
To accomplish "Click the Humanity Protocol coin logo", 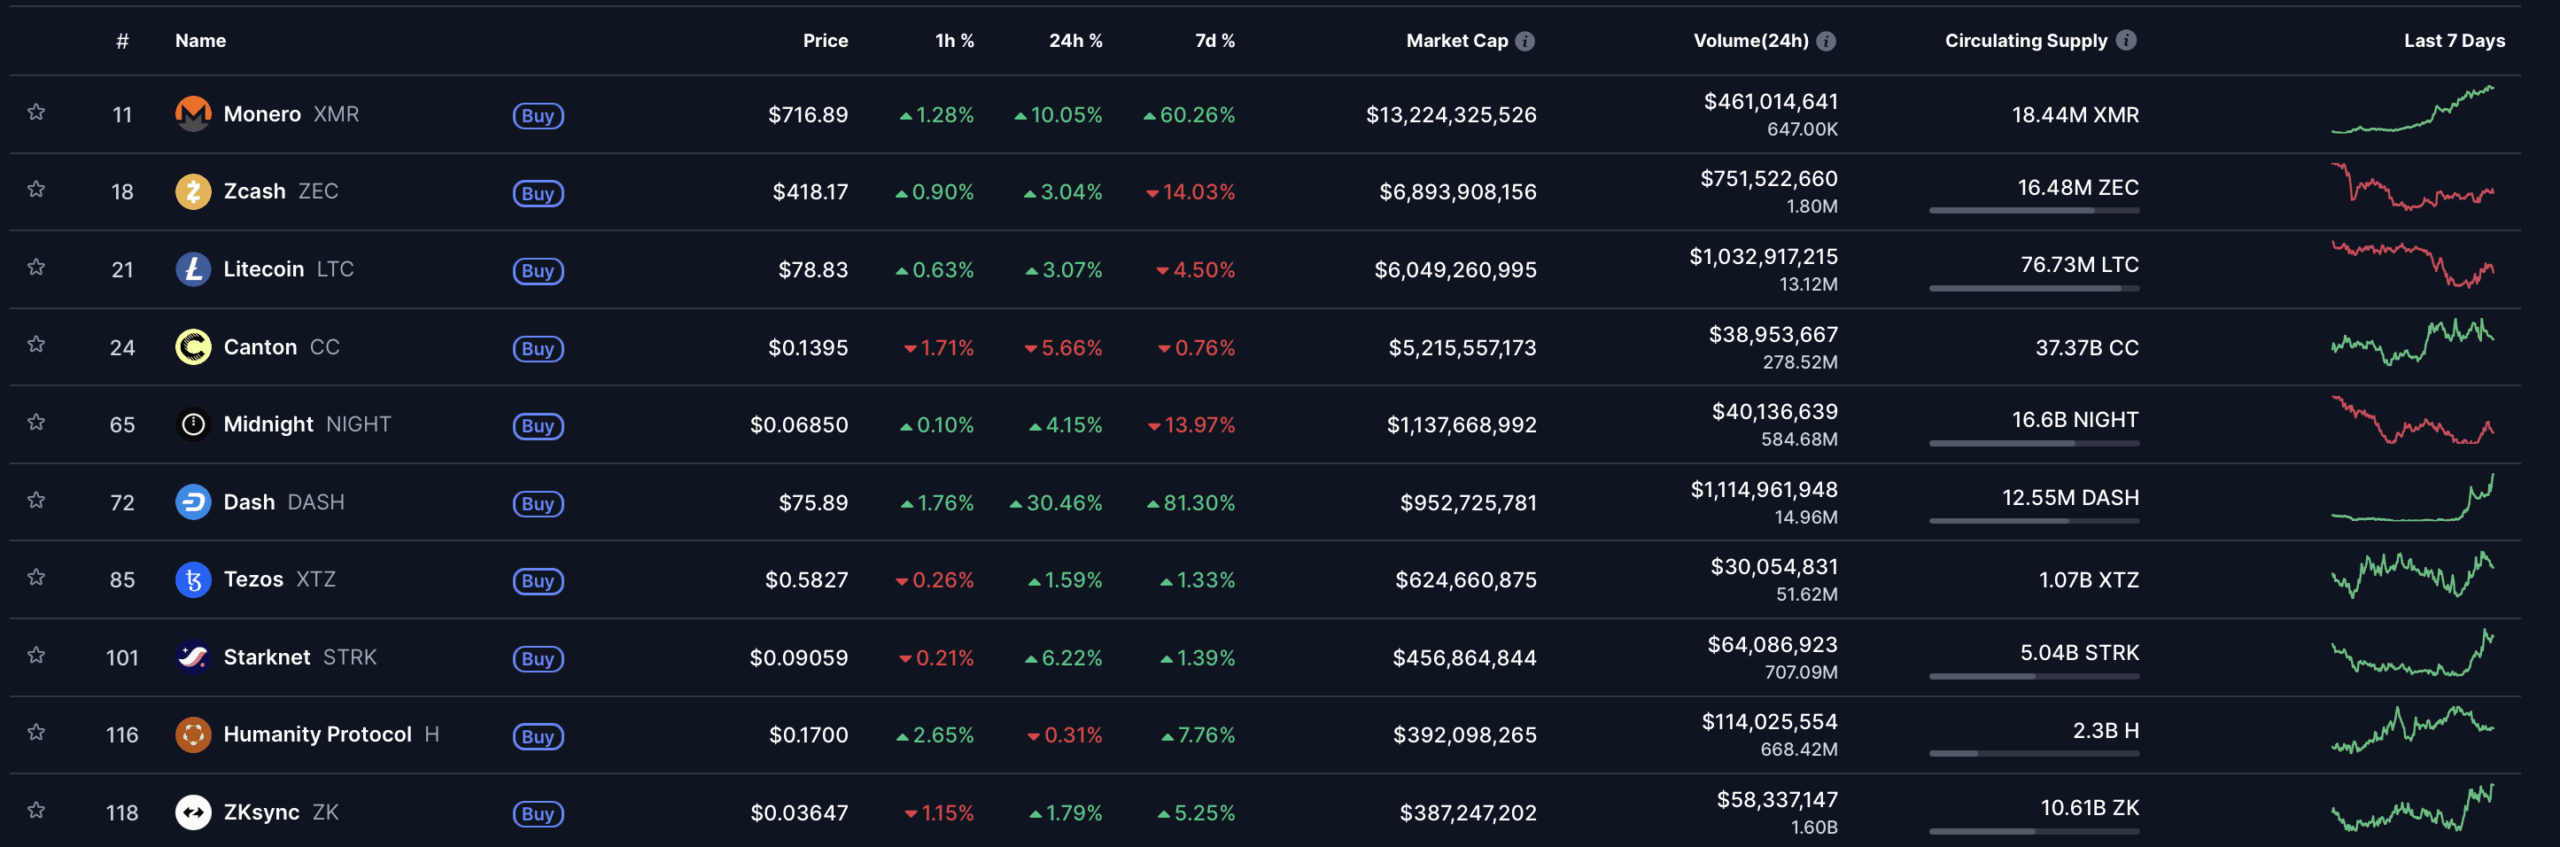I will pos(193,734).
